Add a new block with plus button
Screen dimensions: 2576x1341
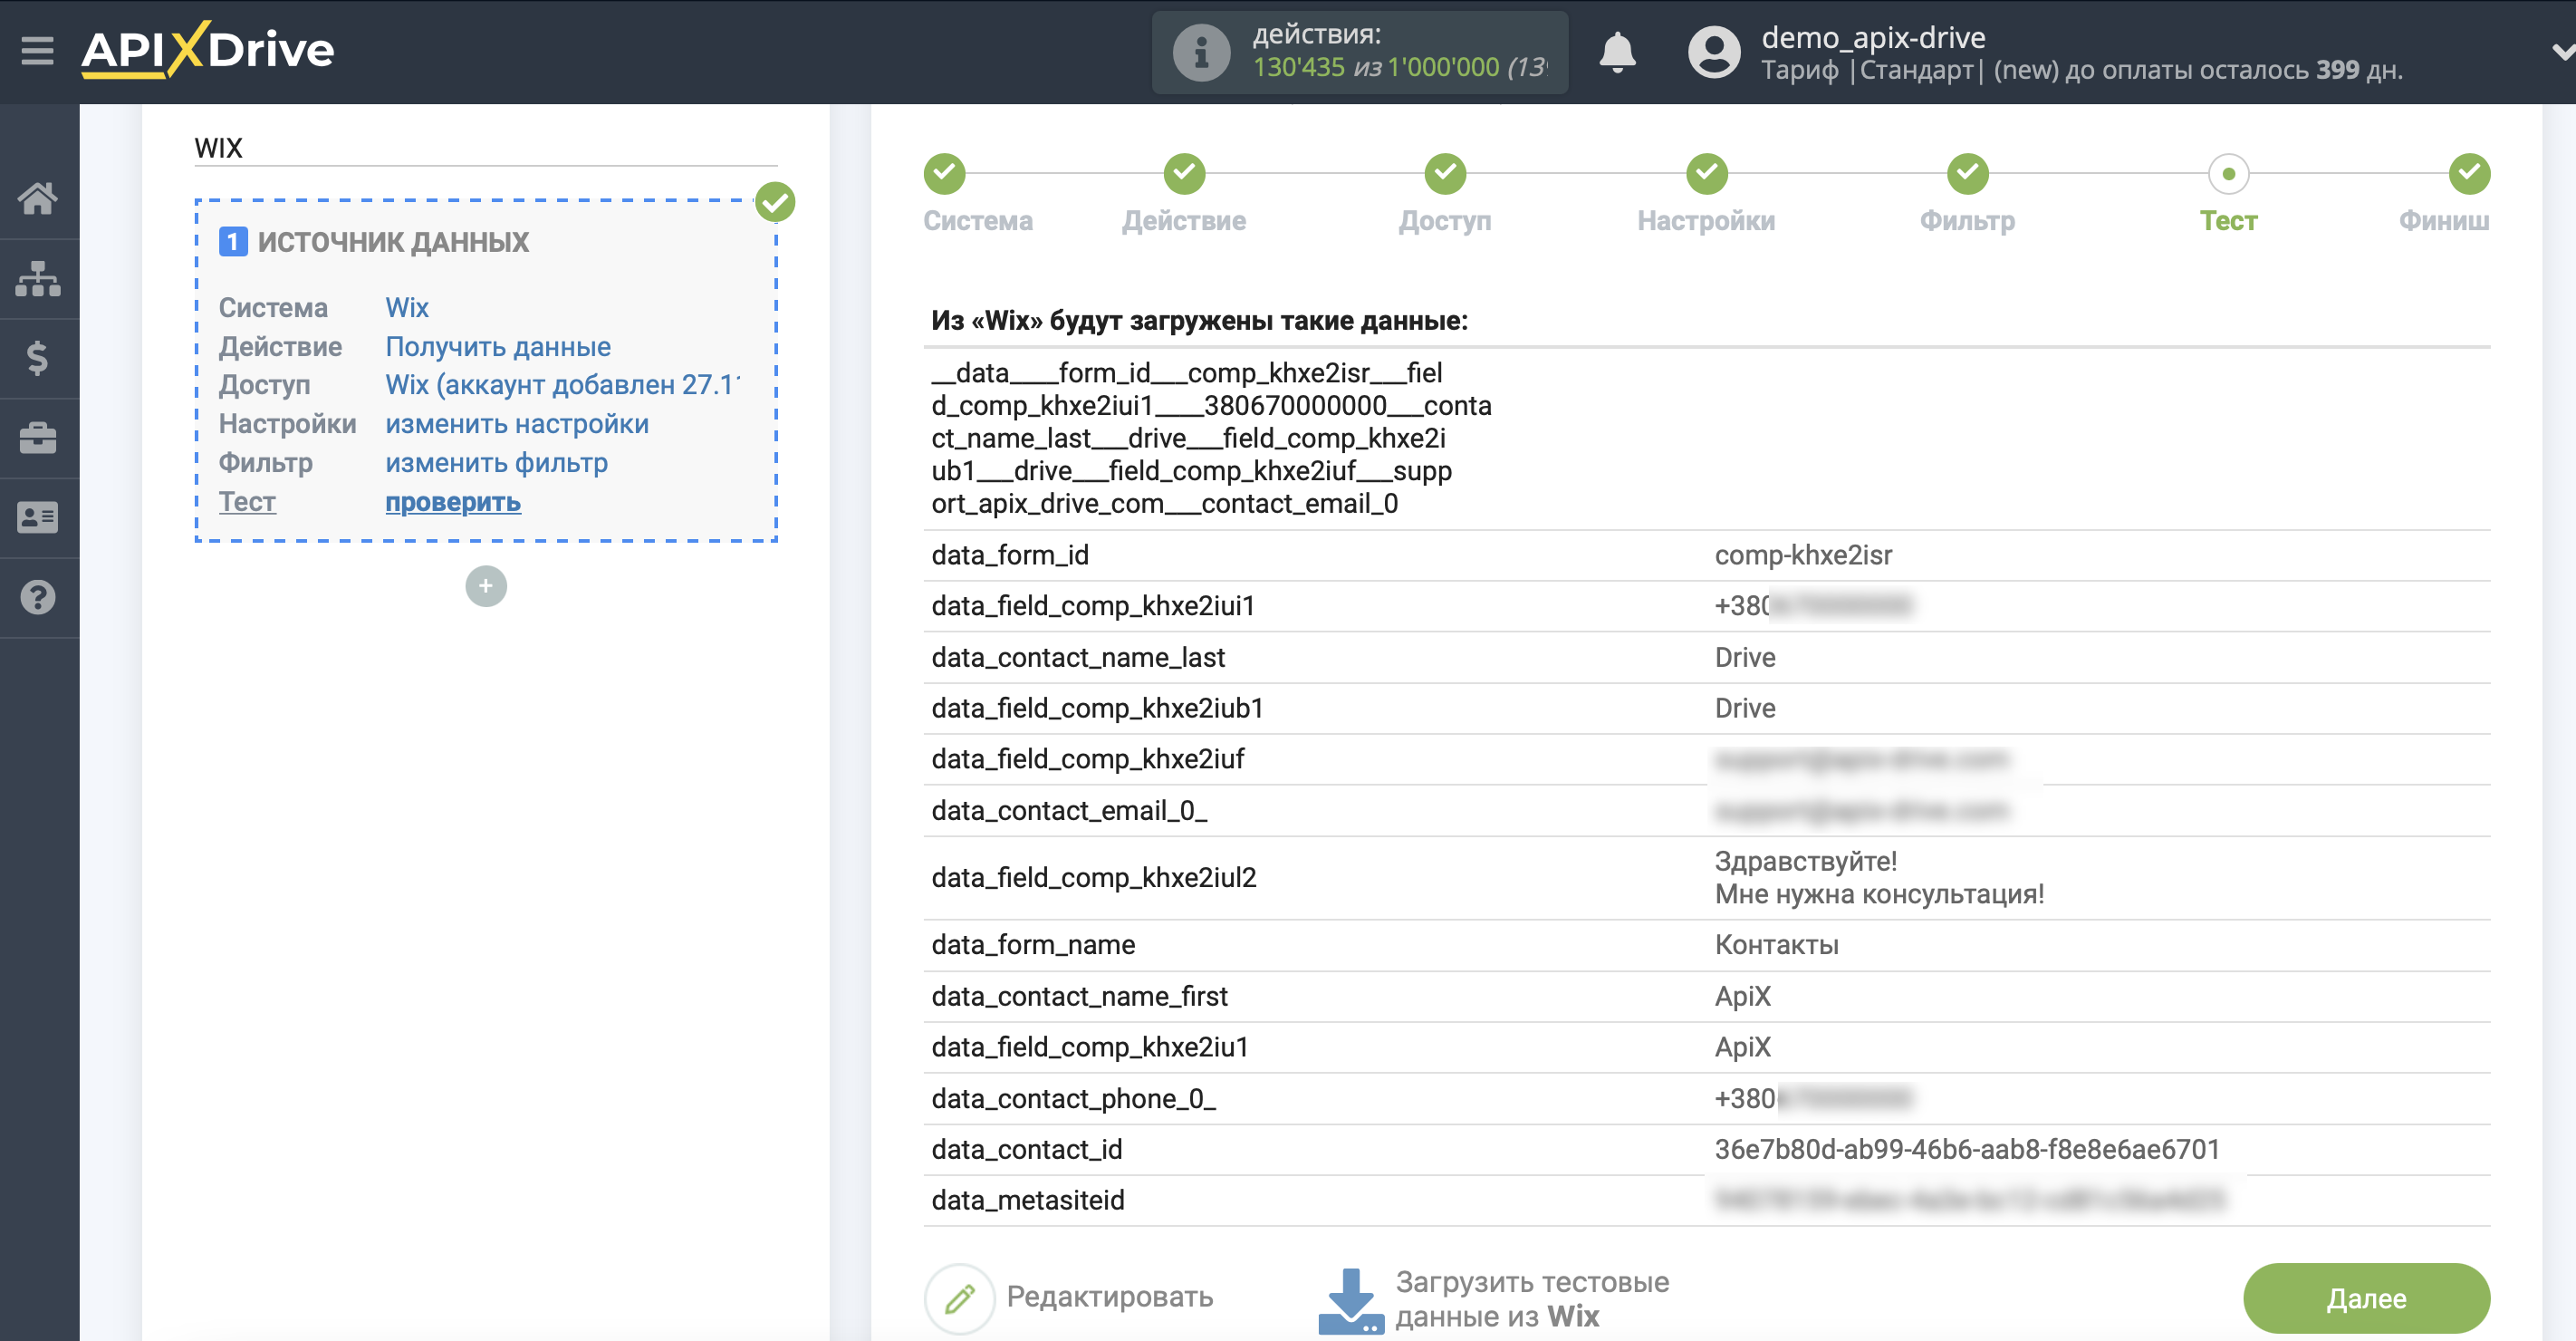pos(486,586)
